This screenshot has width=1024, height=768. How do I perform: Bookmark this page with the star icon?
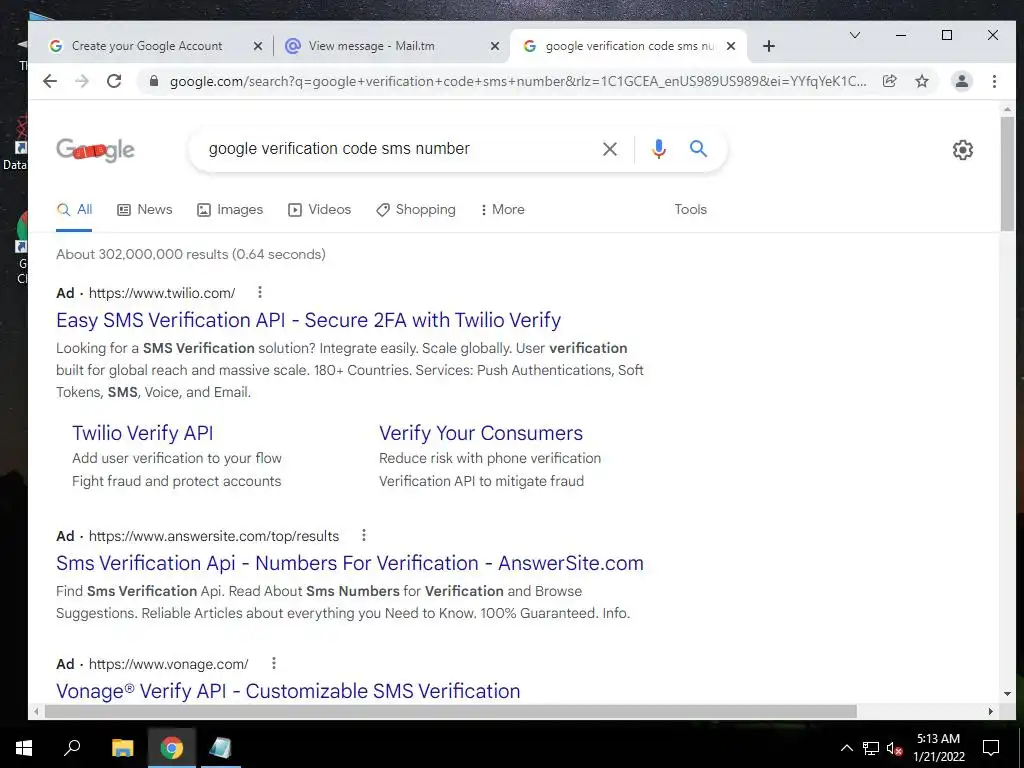(921, 81)
